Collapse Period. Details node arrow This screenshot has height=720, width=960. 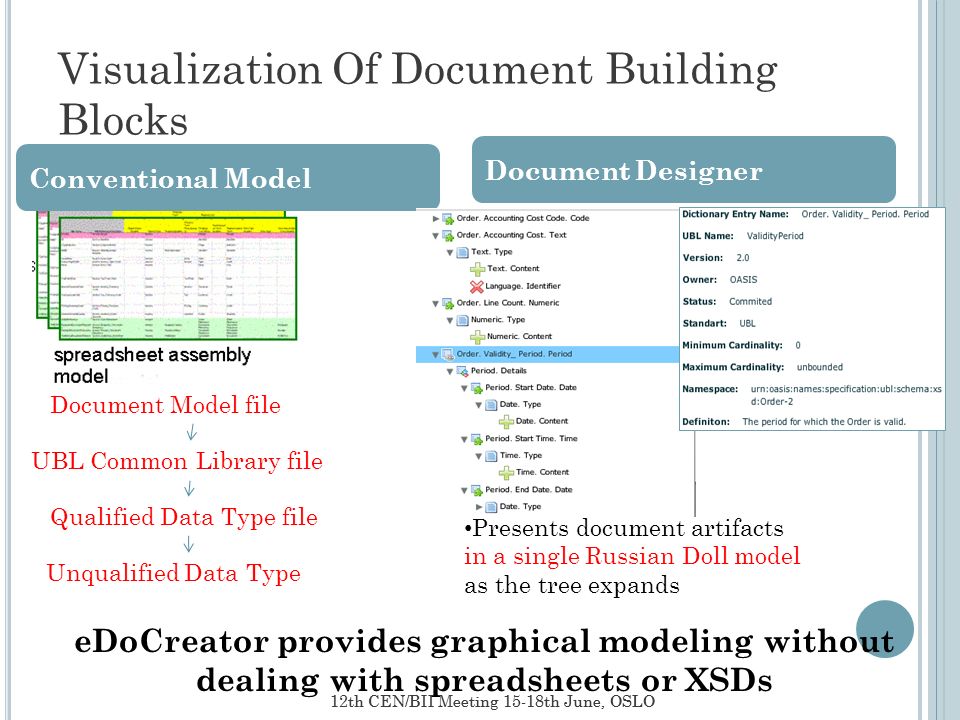pos(450,372)
